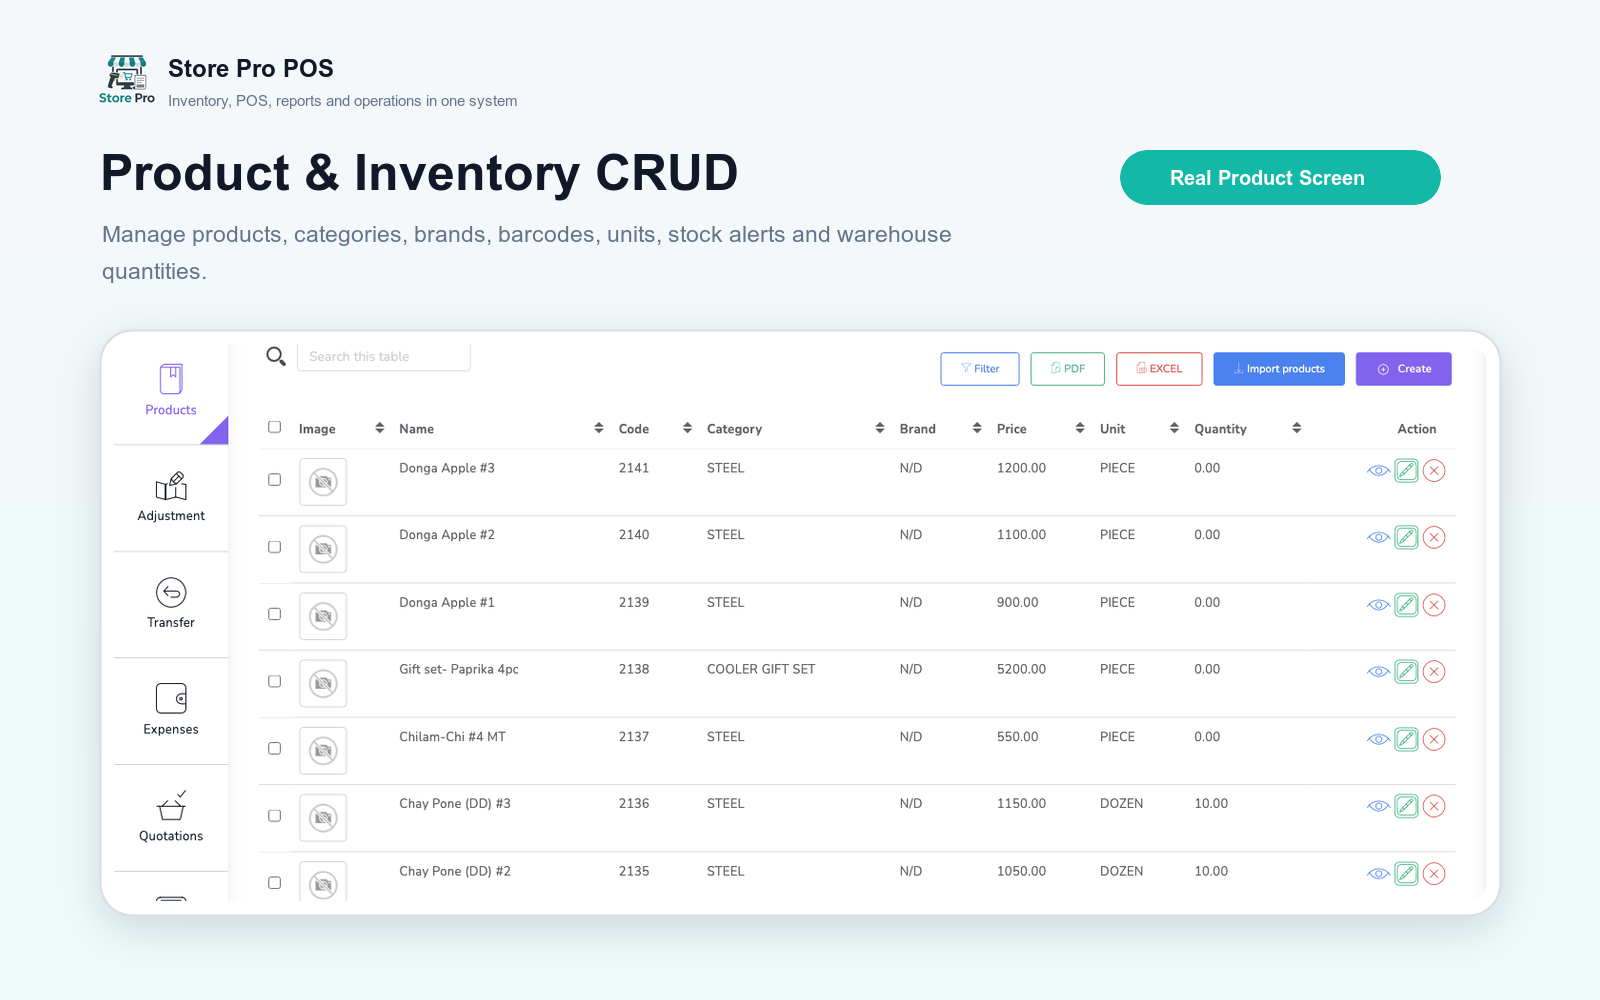
Task: Export the table as PDF
Action: [1068, 369]
